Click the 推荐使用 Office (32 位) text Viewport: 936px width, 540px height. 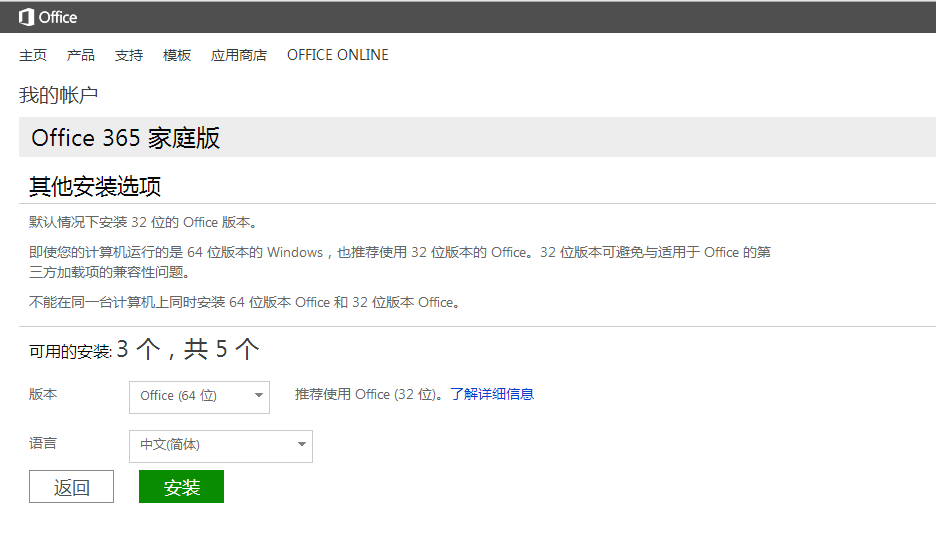point(369,394)
